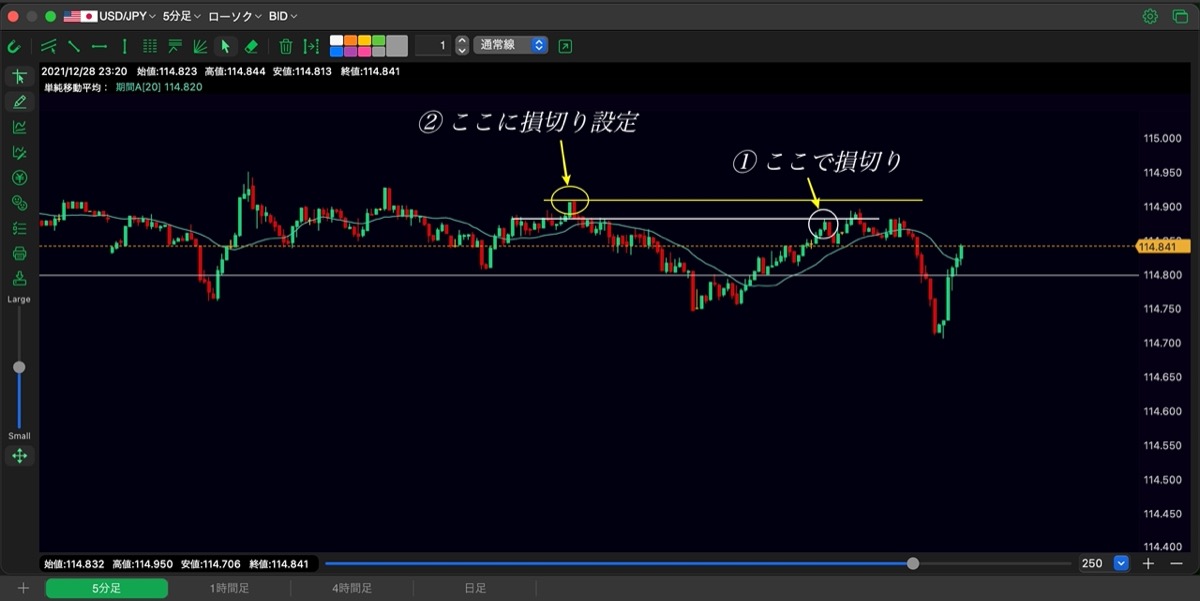
Task: Switch to the 1時間足 tab
Action: click(x=229, y=588)
